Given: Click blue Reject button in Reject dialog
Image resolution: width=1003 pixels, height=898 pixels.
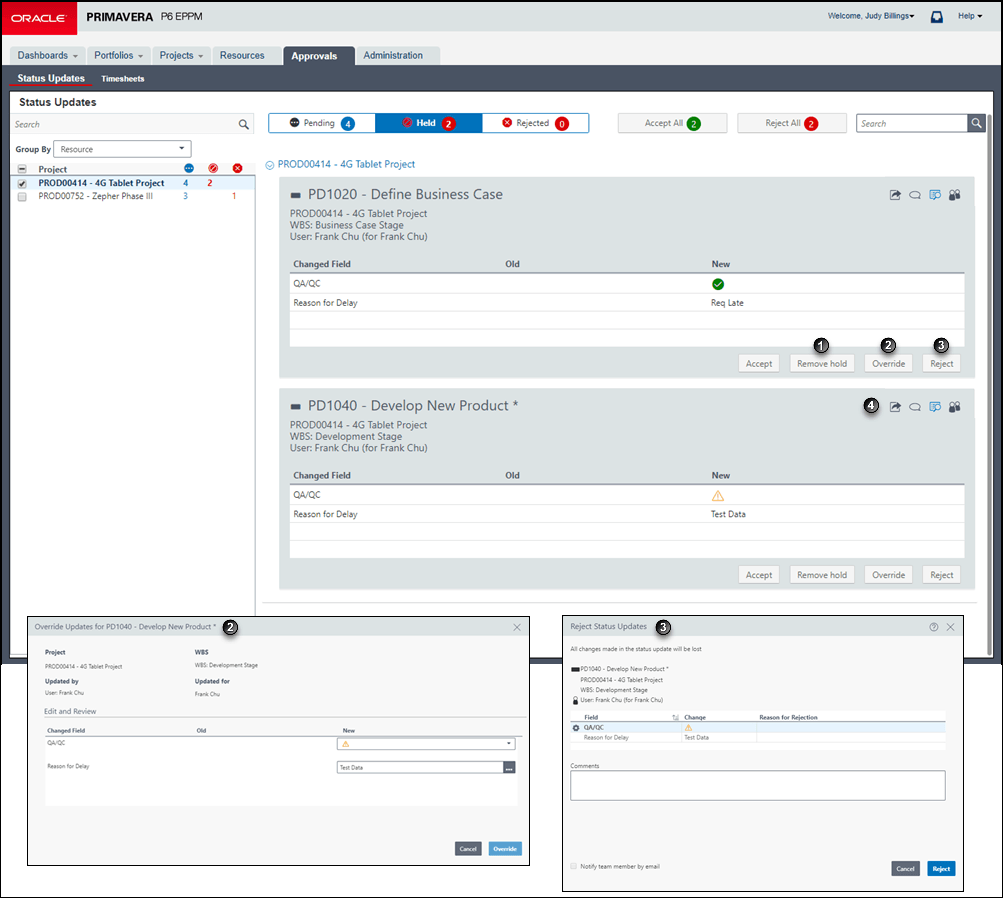Looking at the screenshot, I should click(941, 869).
